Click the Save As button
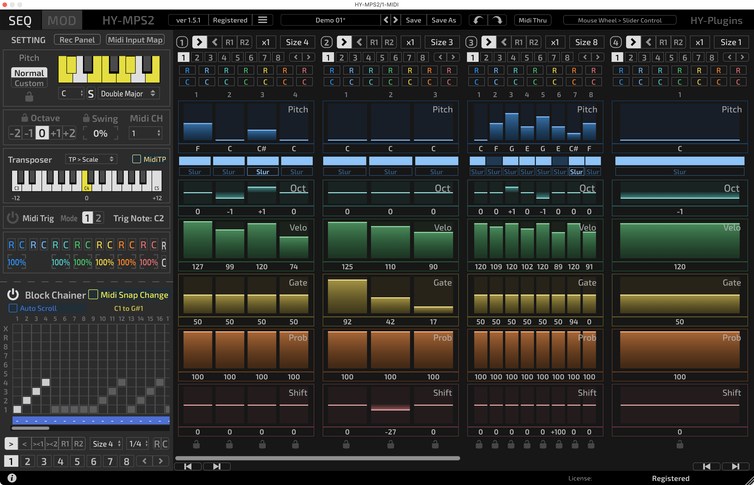Image resolution: width=754 pixels, height=485 pixels. (x=443, y=20)
